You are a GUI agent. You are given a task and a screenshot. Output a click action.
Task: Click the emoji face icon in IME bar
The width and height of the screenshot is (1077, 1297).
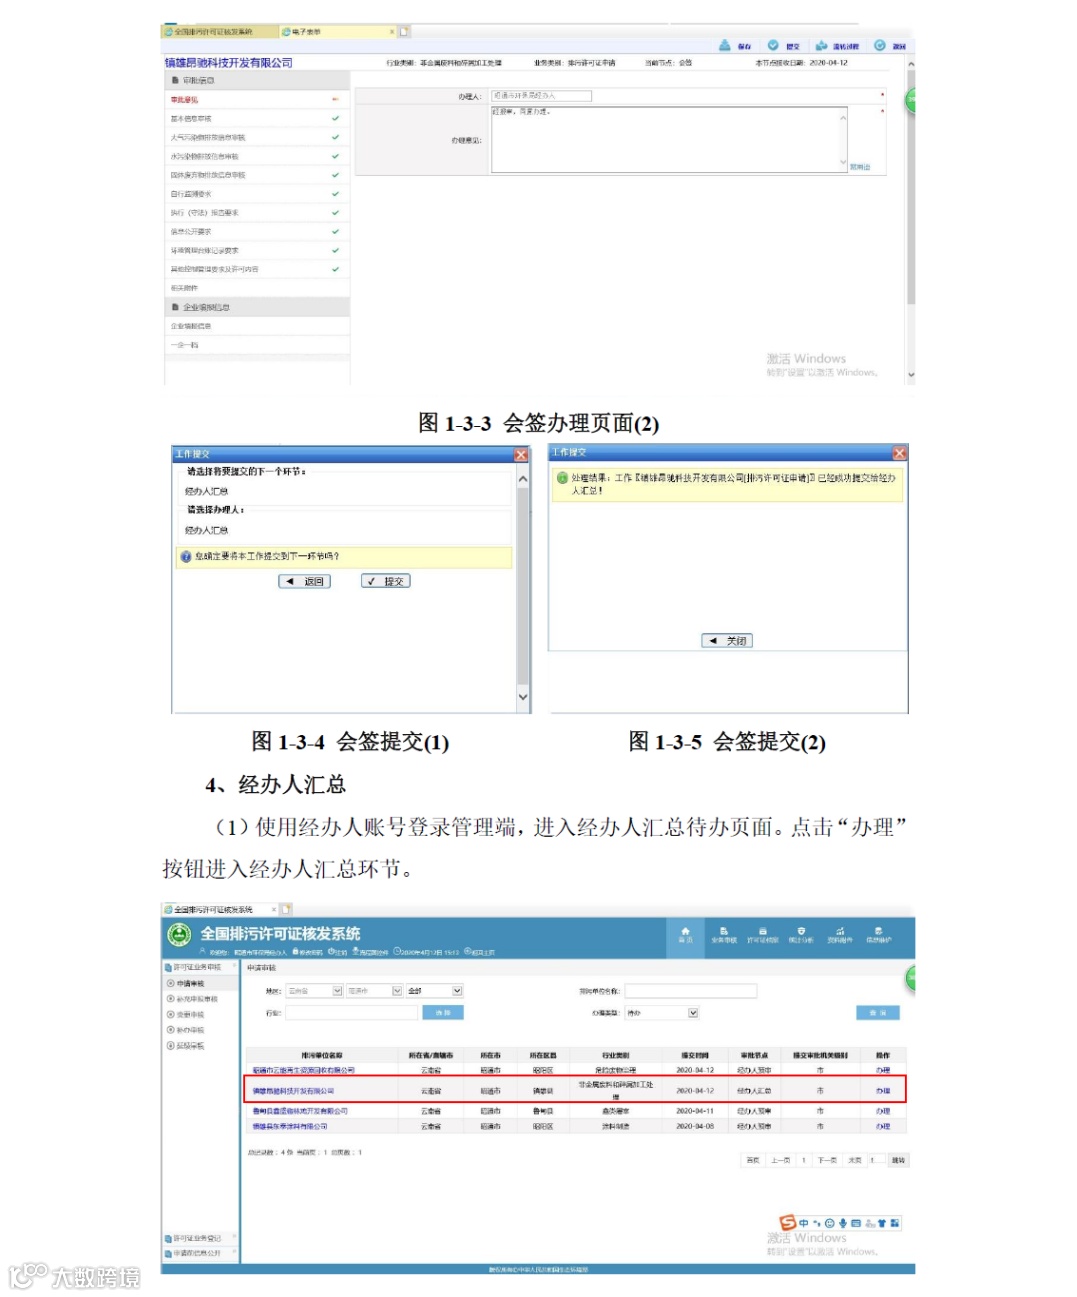[829, 1222]
